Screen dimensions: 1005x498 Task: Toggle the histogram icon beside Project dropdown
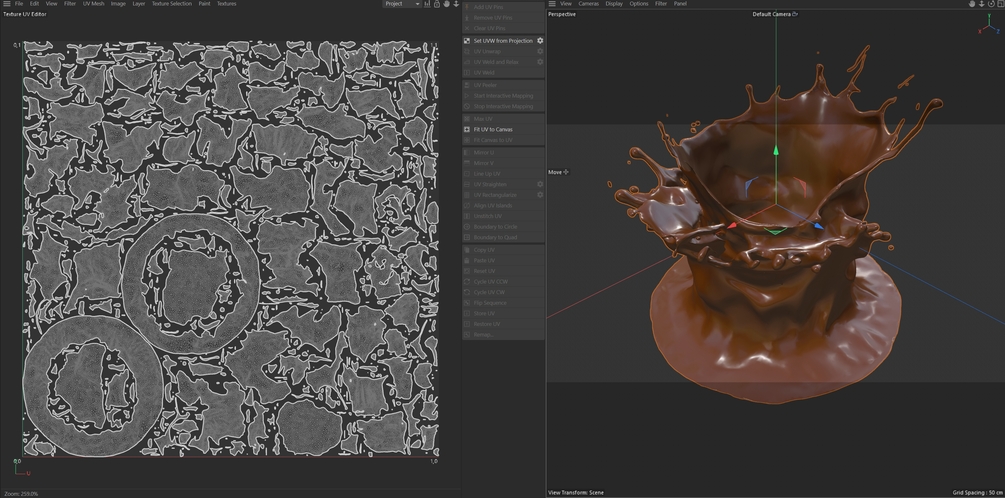point(428,4)
